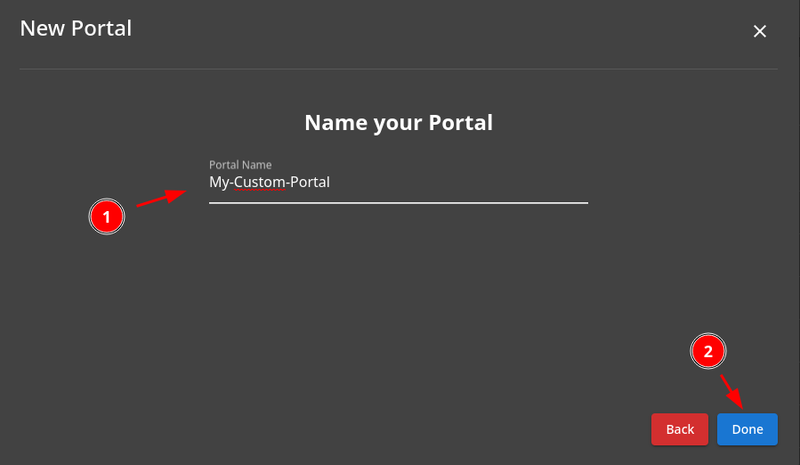Close the New Portal dialog
This screenshot has height=465, width=800.
[760, 31]
